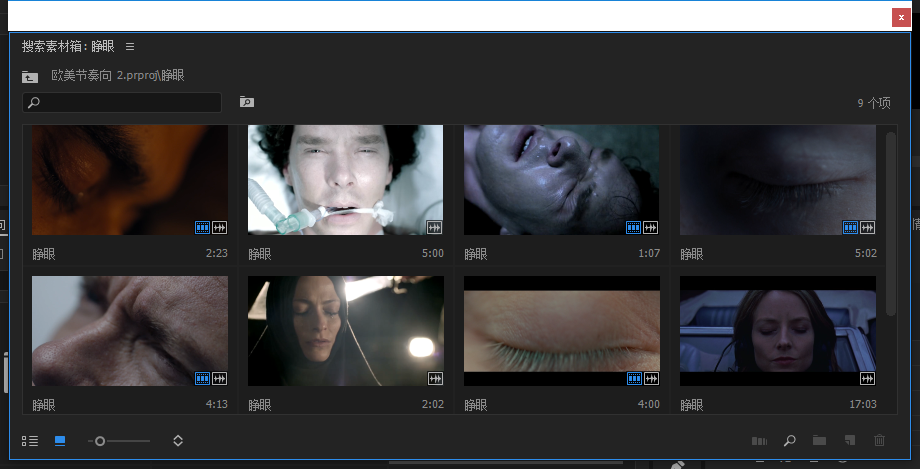Select the 1:07 sweaty face clip thumbnail
This screenshot has width=920, height=469.
[x=562, y=180]
